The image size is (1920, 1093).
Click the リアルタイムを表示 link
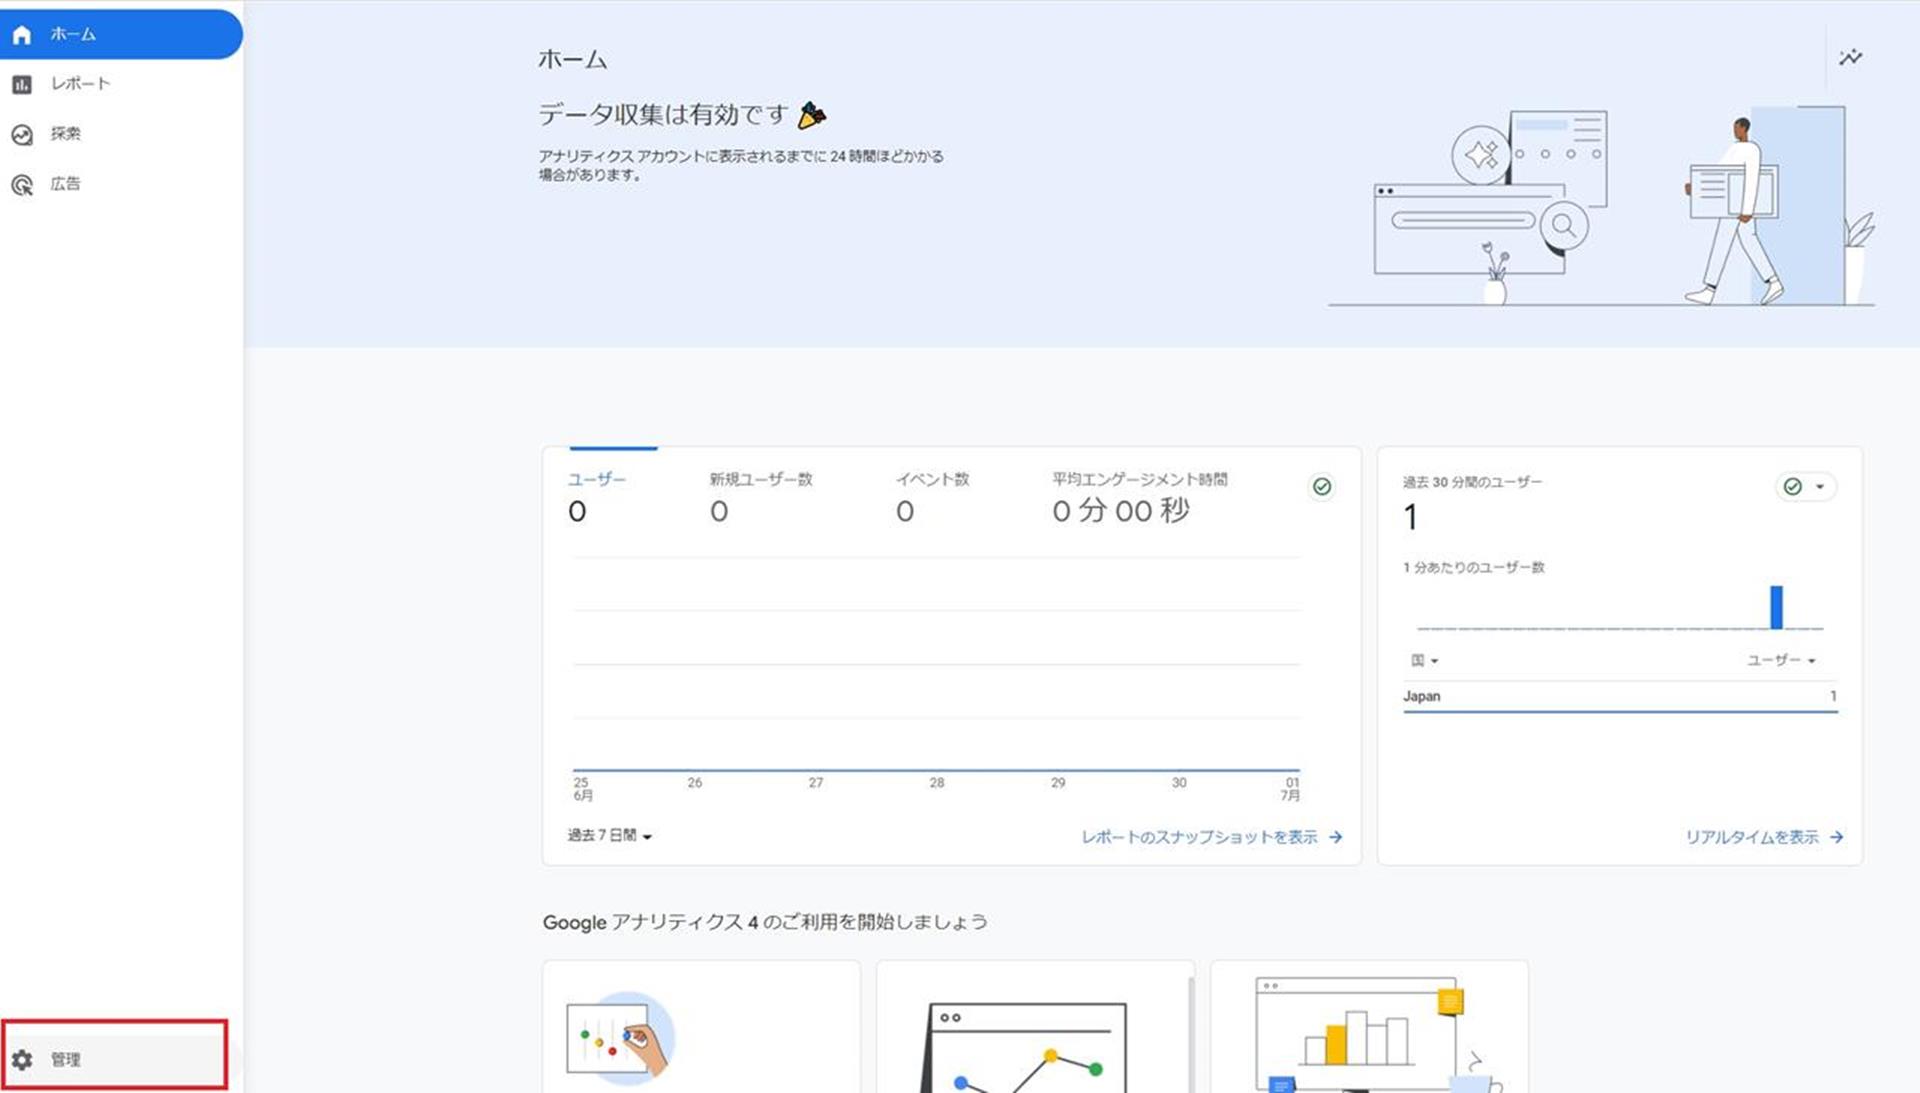click(x=1751, y=837)
